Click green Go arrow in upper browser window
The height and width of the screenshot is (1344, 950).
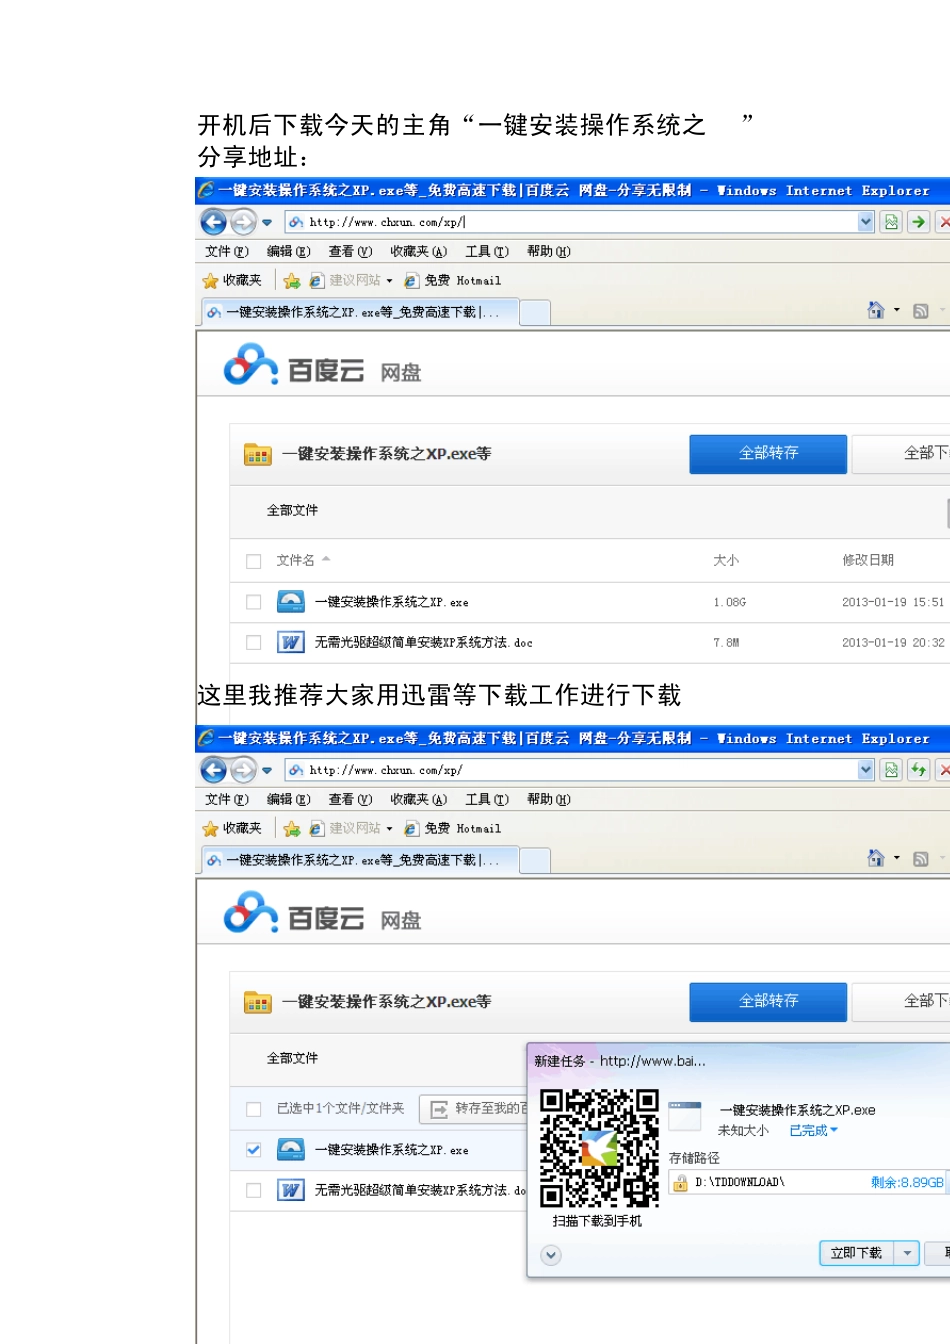pyautogui.click(x=918, y=222)
